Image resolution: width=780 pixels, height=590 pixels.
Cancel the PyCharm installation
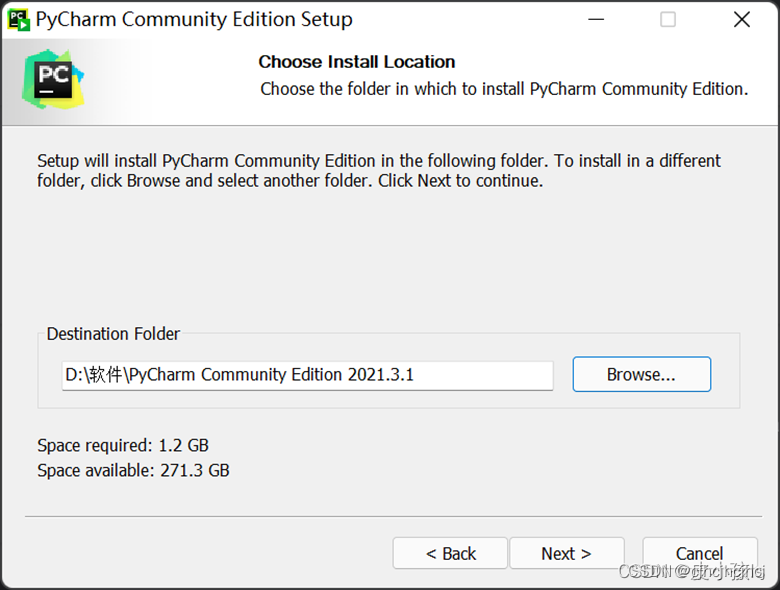[699, 553]
